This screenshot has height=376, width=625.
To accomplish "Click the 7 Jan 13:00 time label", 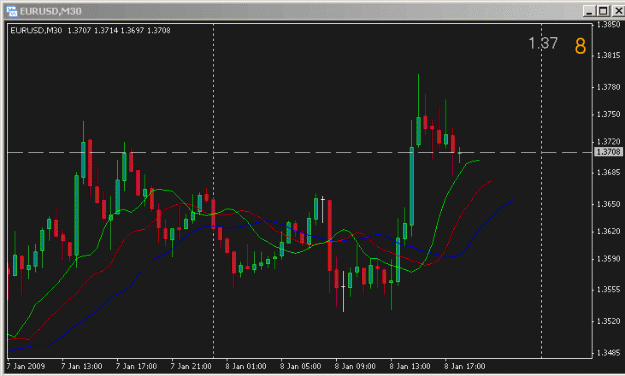I will (82, 366).
